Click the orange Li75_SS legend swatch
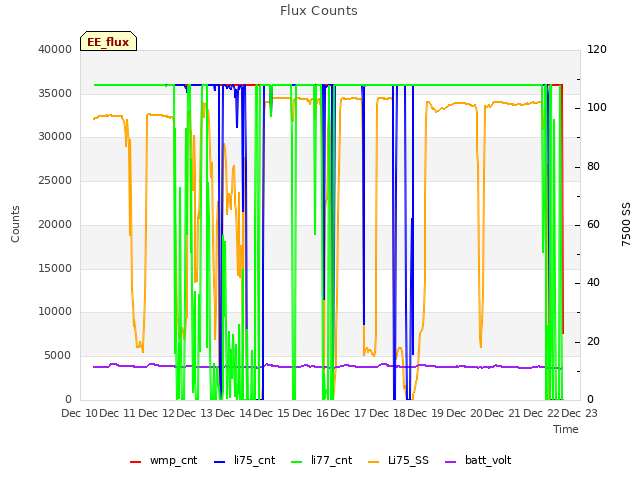 point(373,462)
